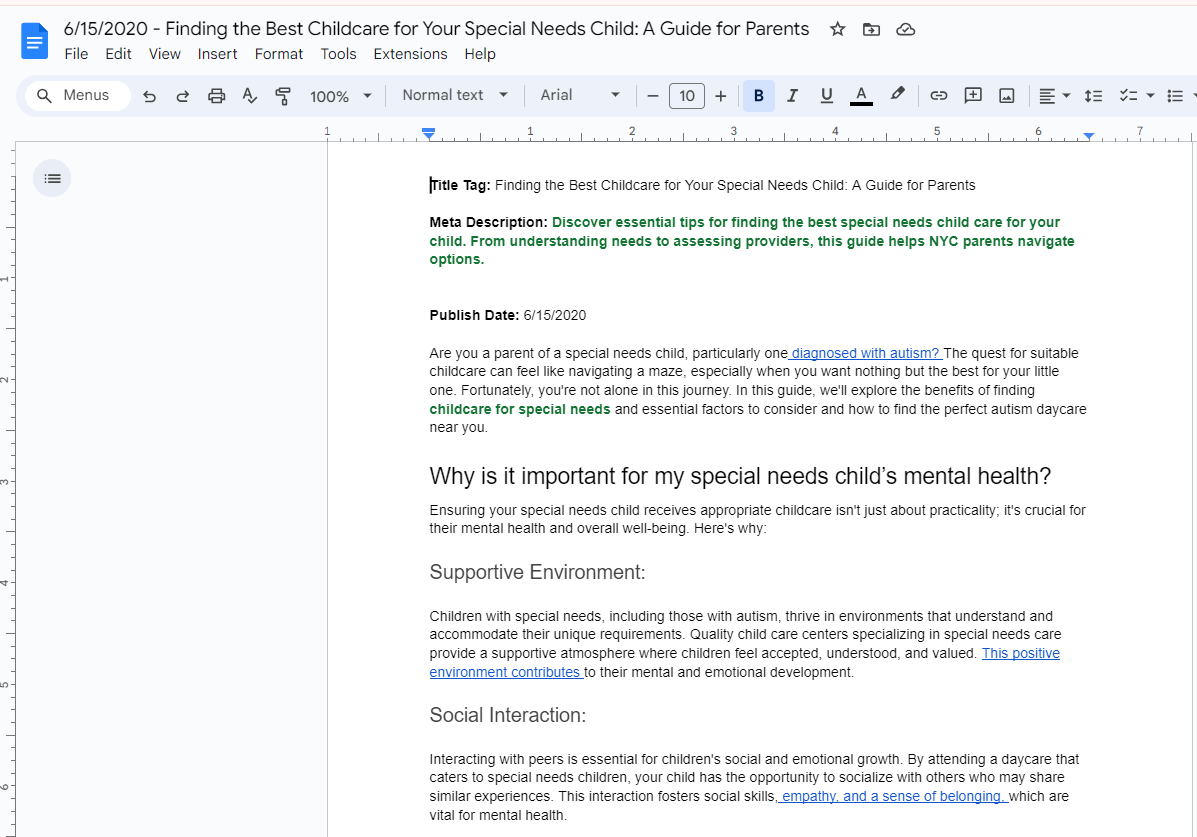This screenshot has height=837, width=1197.
Task: Insert a link with toolbar icon
Action: click(938, 95)
